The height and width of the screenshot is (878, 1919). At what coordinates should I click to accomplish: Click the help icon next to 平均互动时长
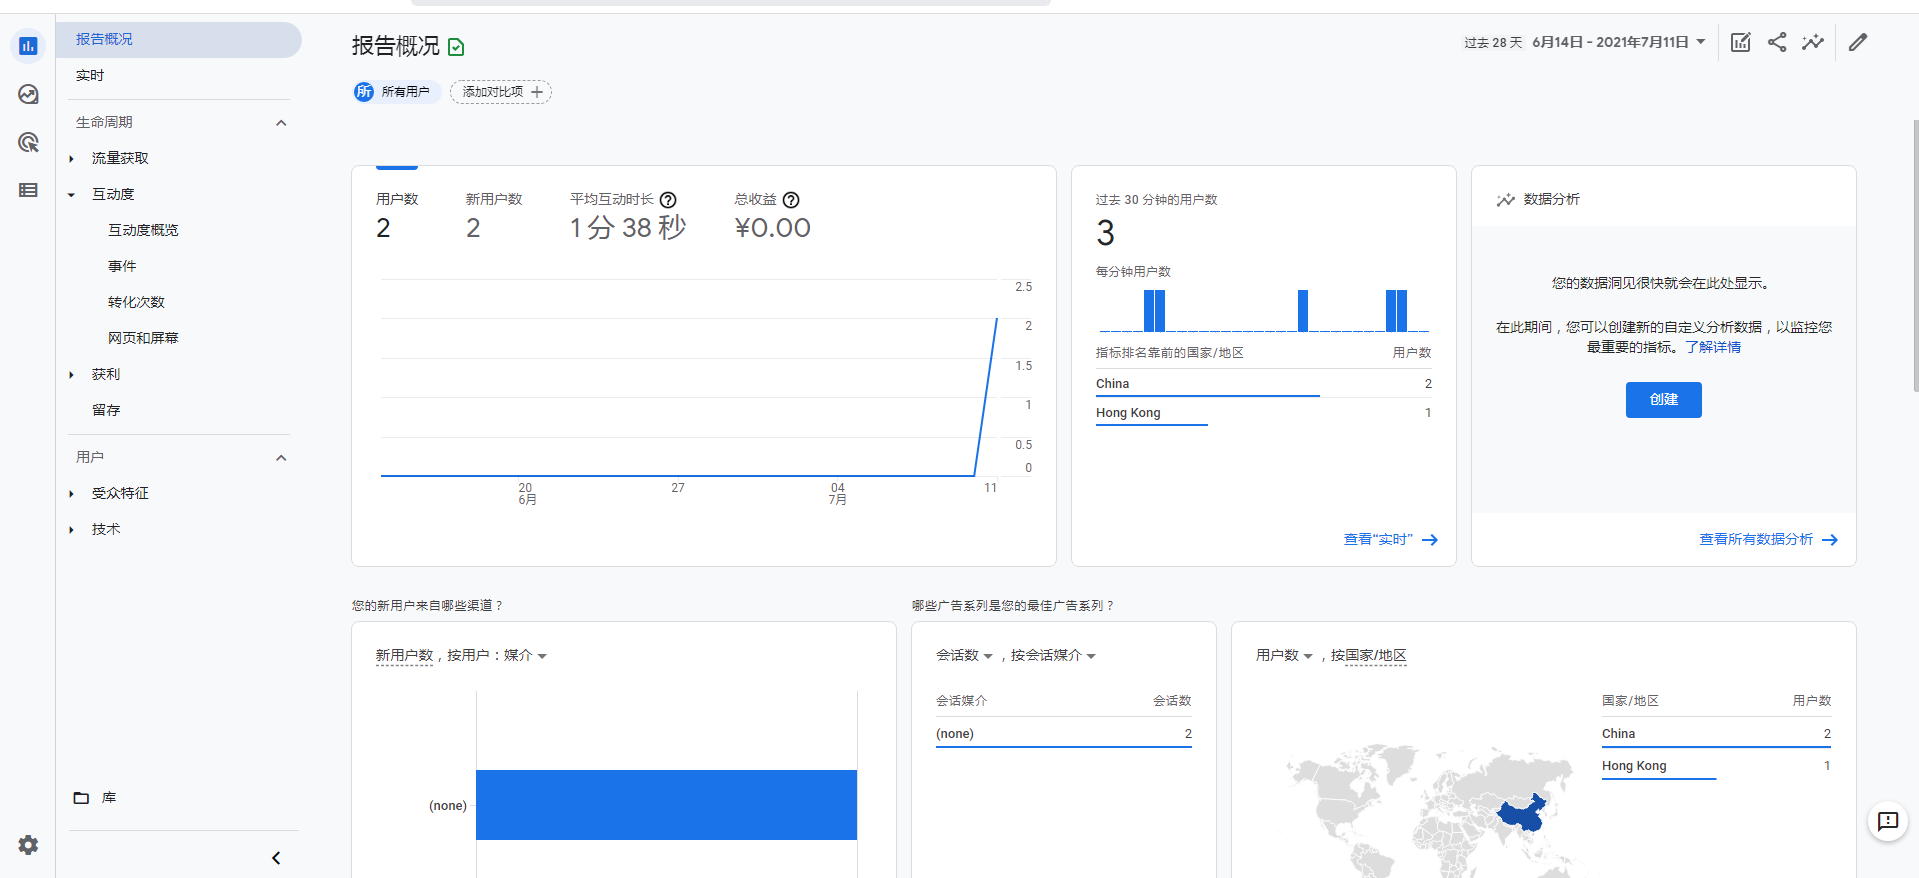[668, 200]
